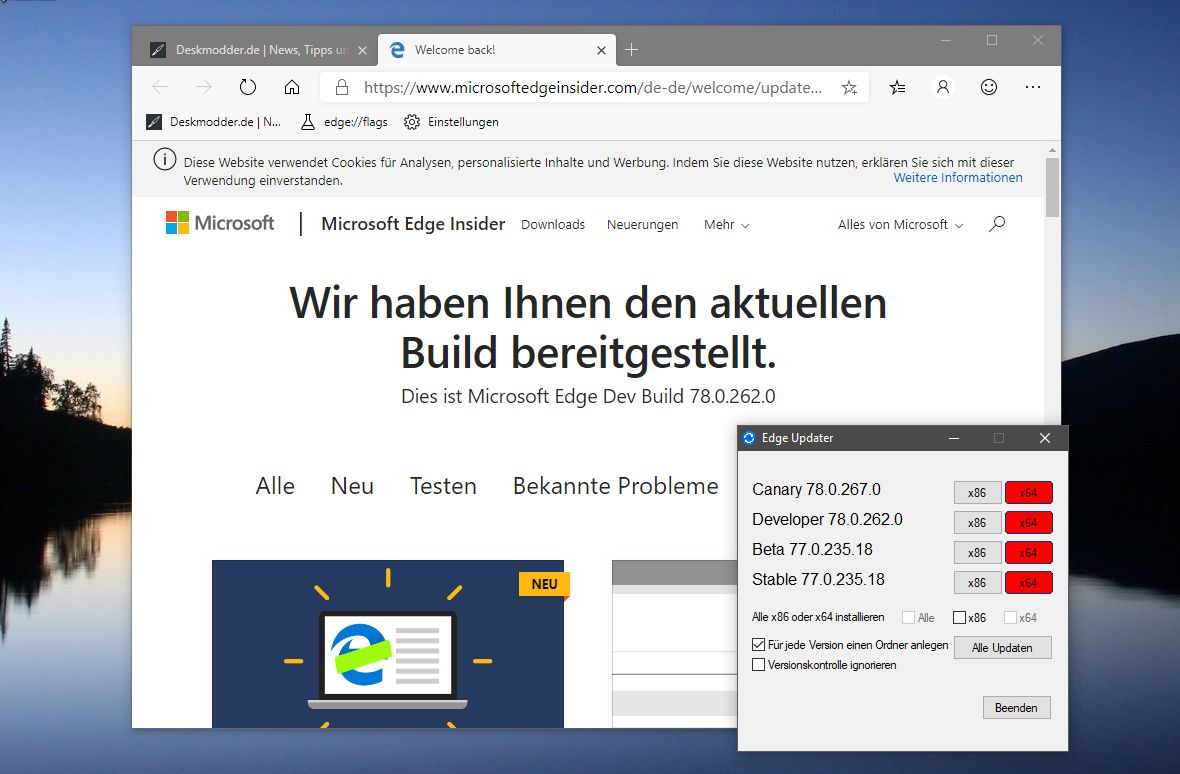
Task: Open the favorites list icon
Action: point(897,87)
